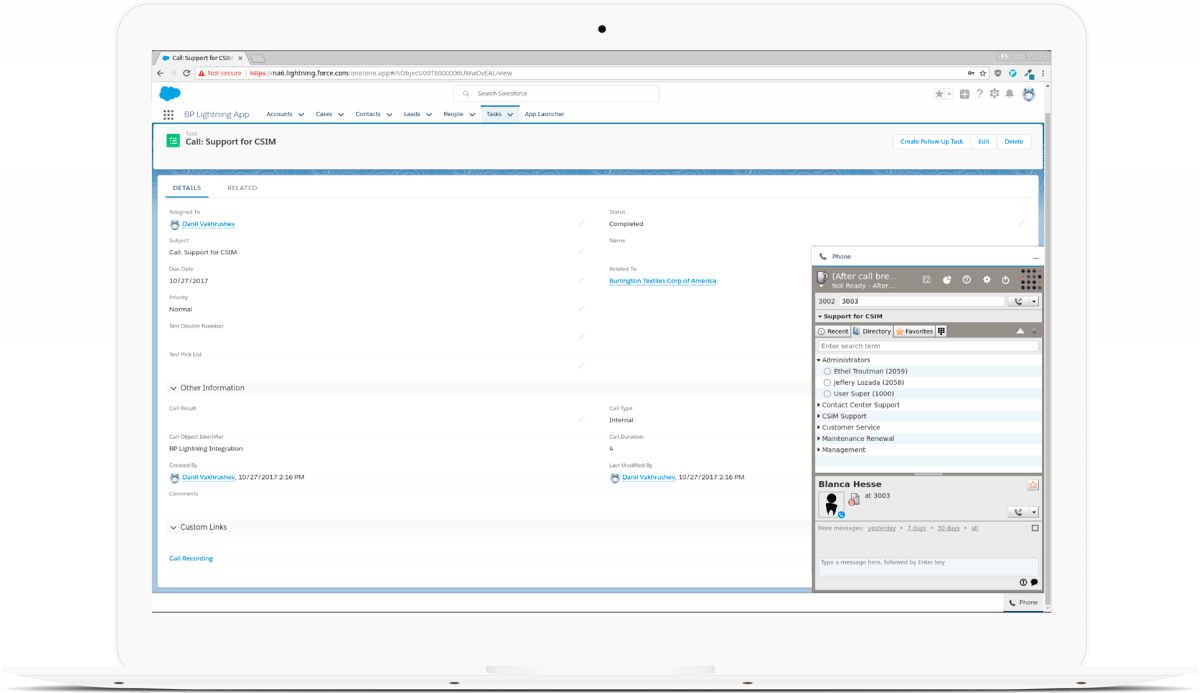
Task: Switch to the DETAILS tab
Action: (187, 188)
